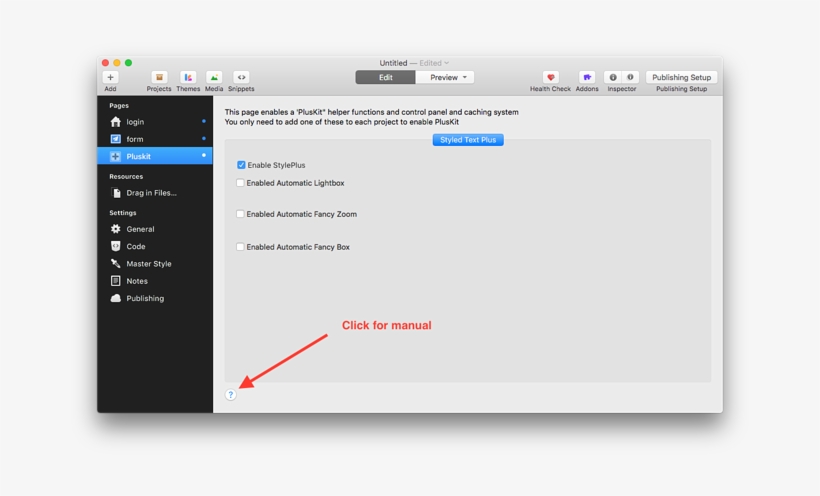Click the Code settings shield icon
The image size is (820, 496).
click(116, 246)
